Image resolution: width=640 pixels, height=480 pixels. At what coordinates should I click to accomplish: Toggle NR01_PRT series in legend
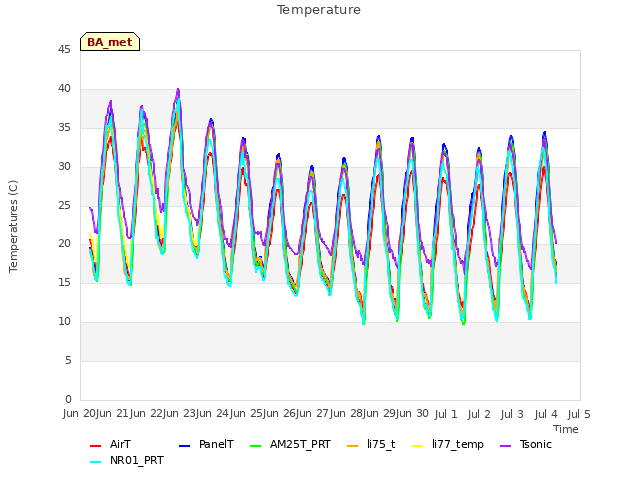127,460
